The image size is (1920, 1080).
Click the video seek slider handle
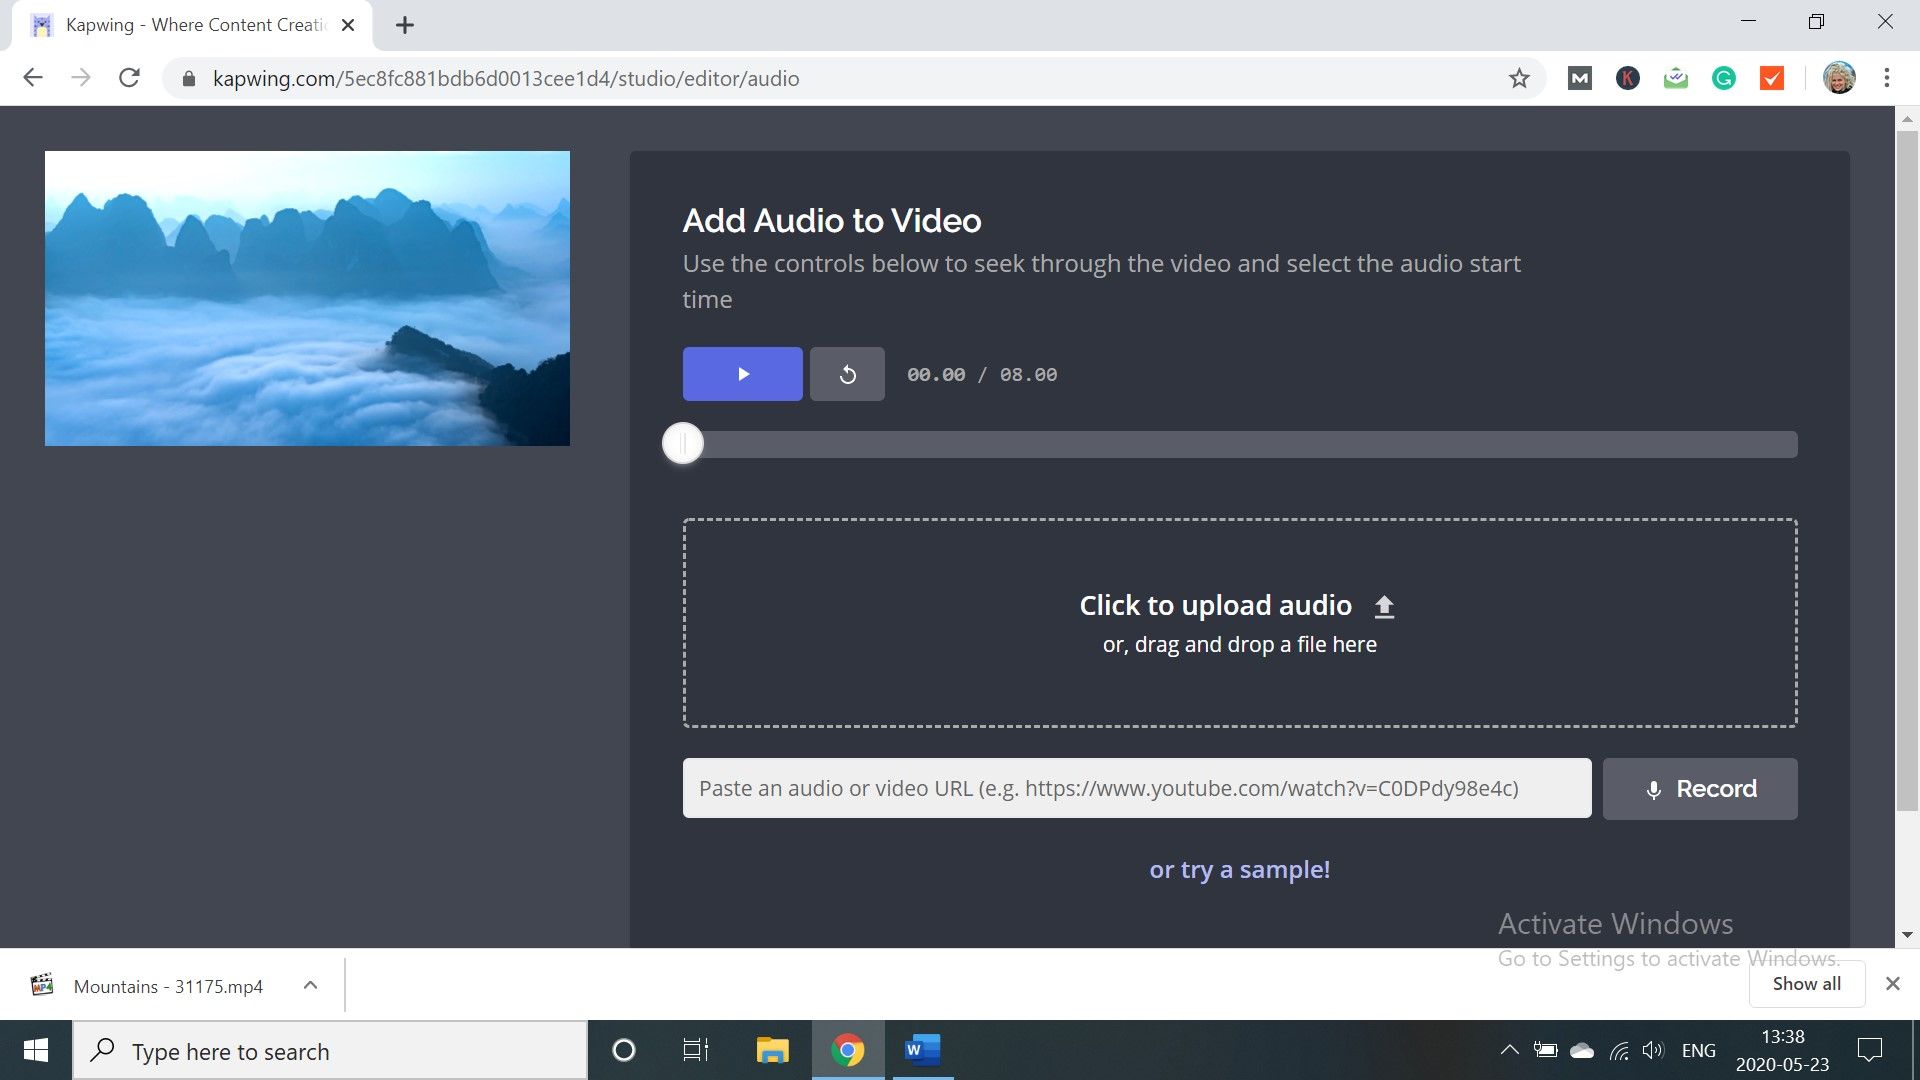(683, 444)
